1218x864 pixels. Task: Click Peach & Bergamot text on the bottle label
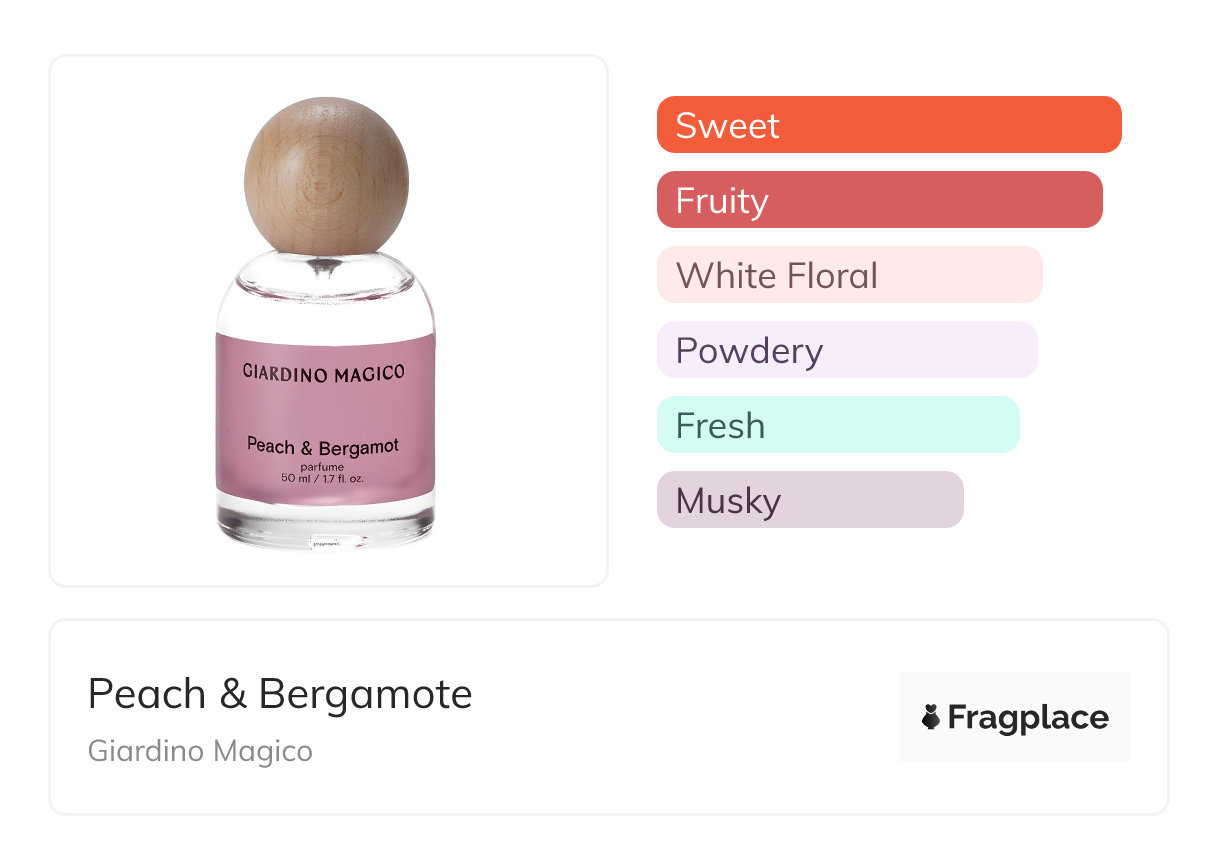pyautogui.click(x=323, y=446)
